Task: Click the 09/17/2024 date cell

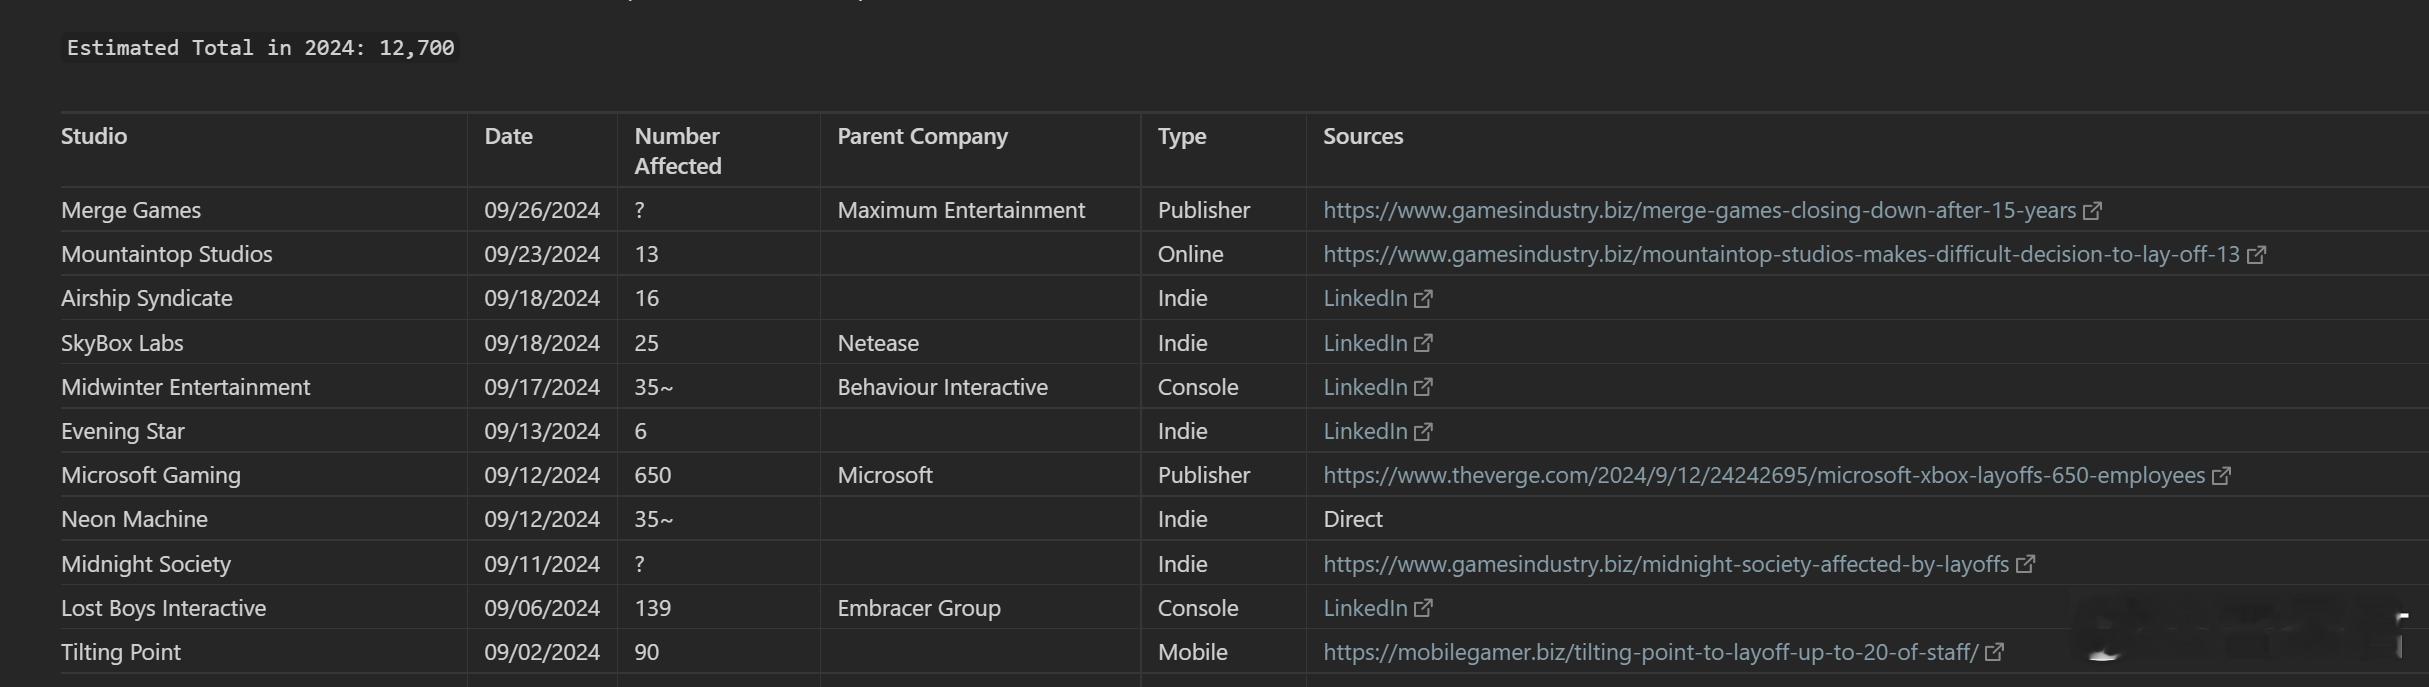Action: click(542, 387)
